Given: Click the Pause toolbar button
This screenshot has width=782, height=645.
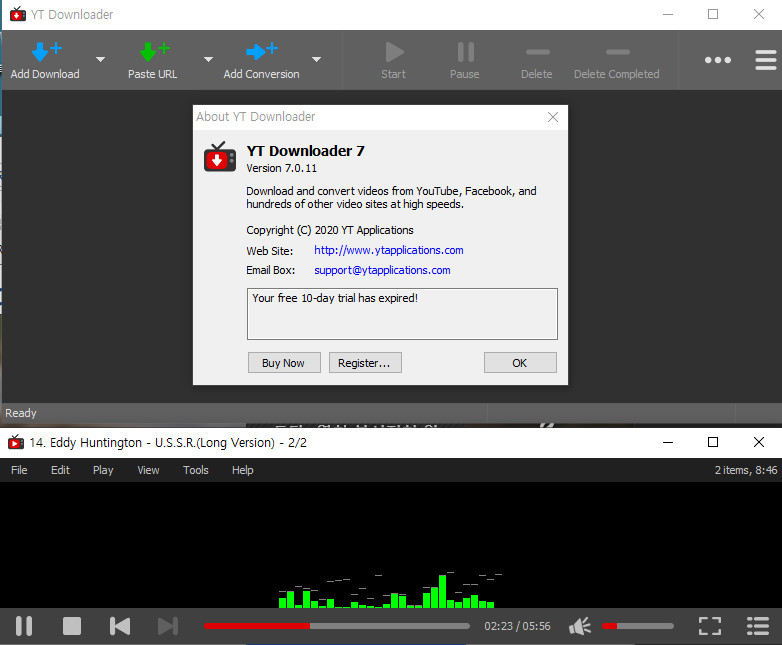Looking at the screenshot, I should 464,60.
